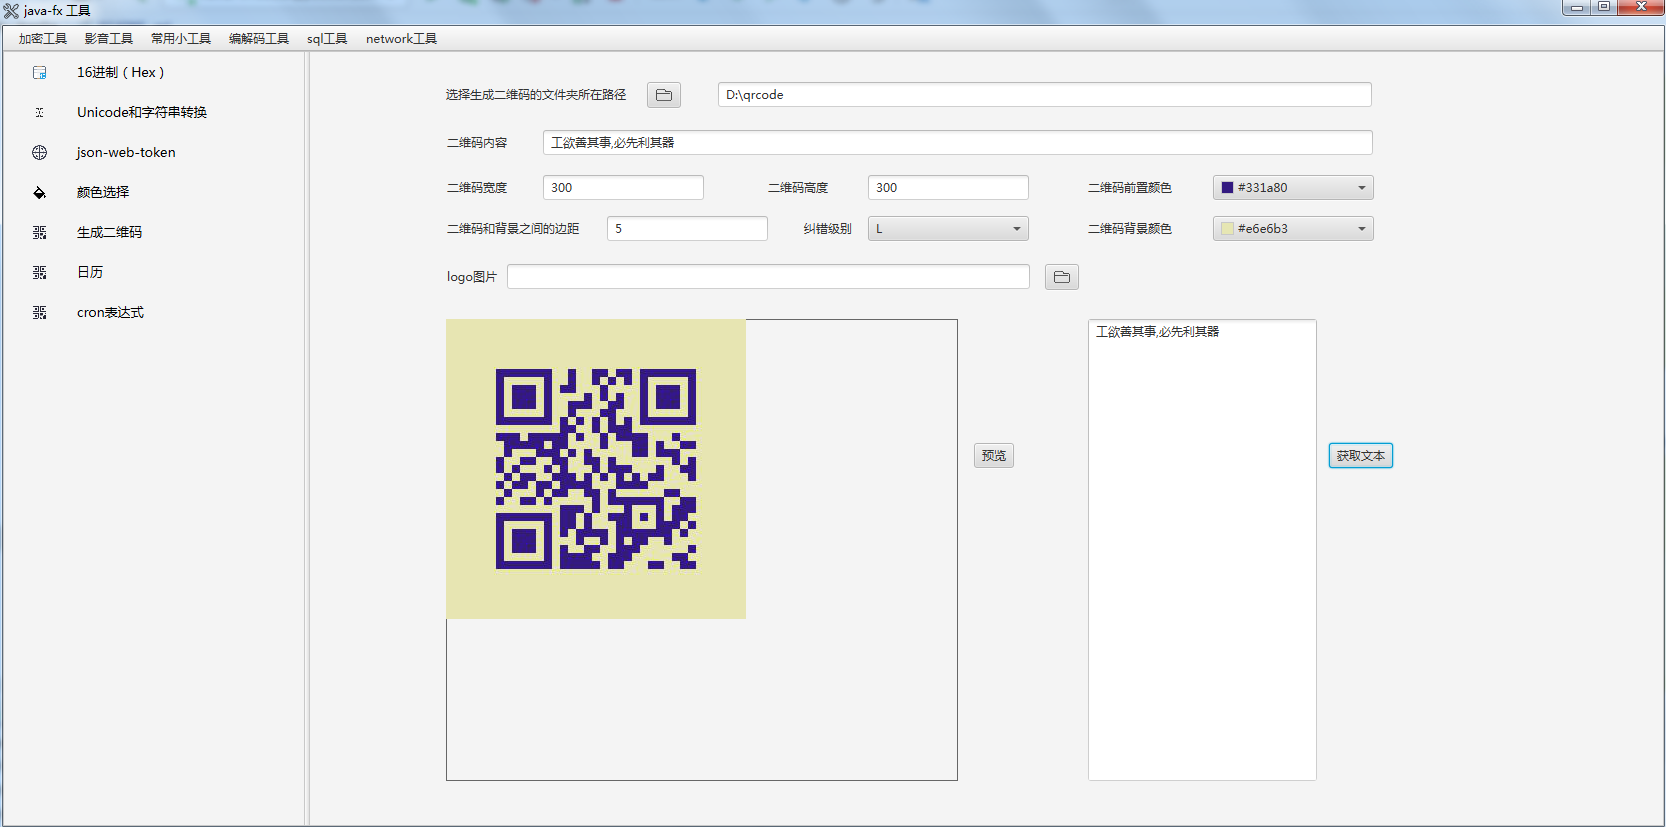Open the network工具 menu
1666x827 pixels.
click(x=401, y=39)
